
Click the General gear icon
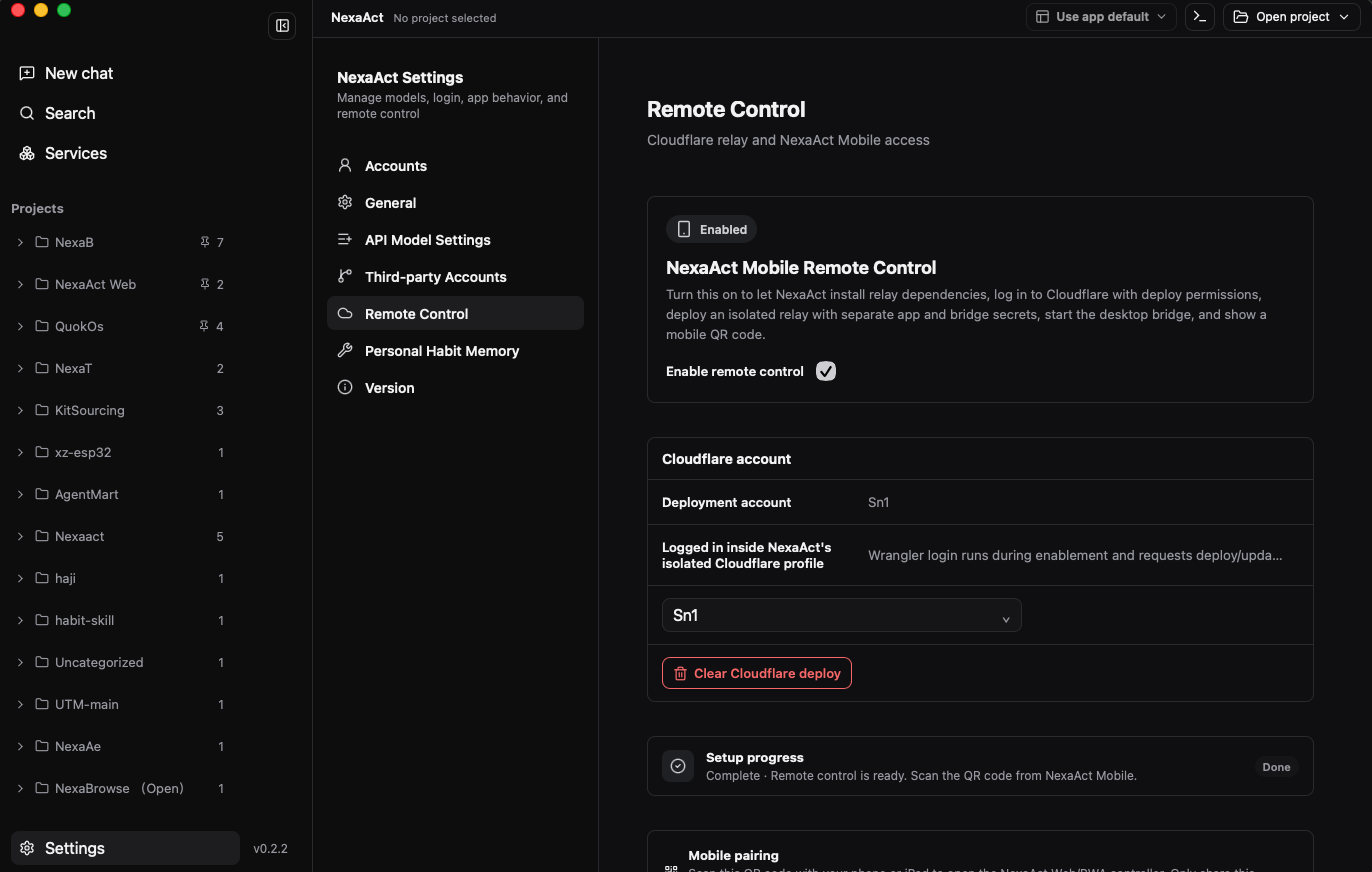[x=345, y=203]
